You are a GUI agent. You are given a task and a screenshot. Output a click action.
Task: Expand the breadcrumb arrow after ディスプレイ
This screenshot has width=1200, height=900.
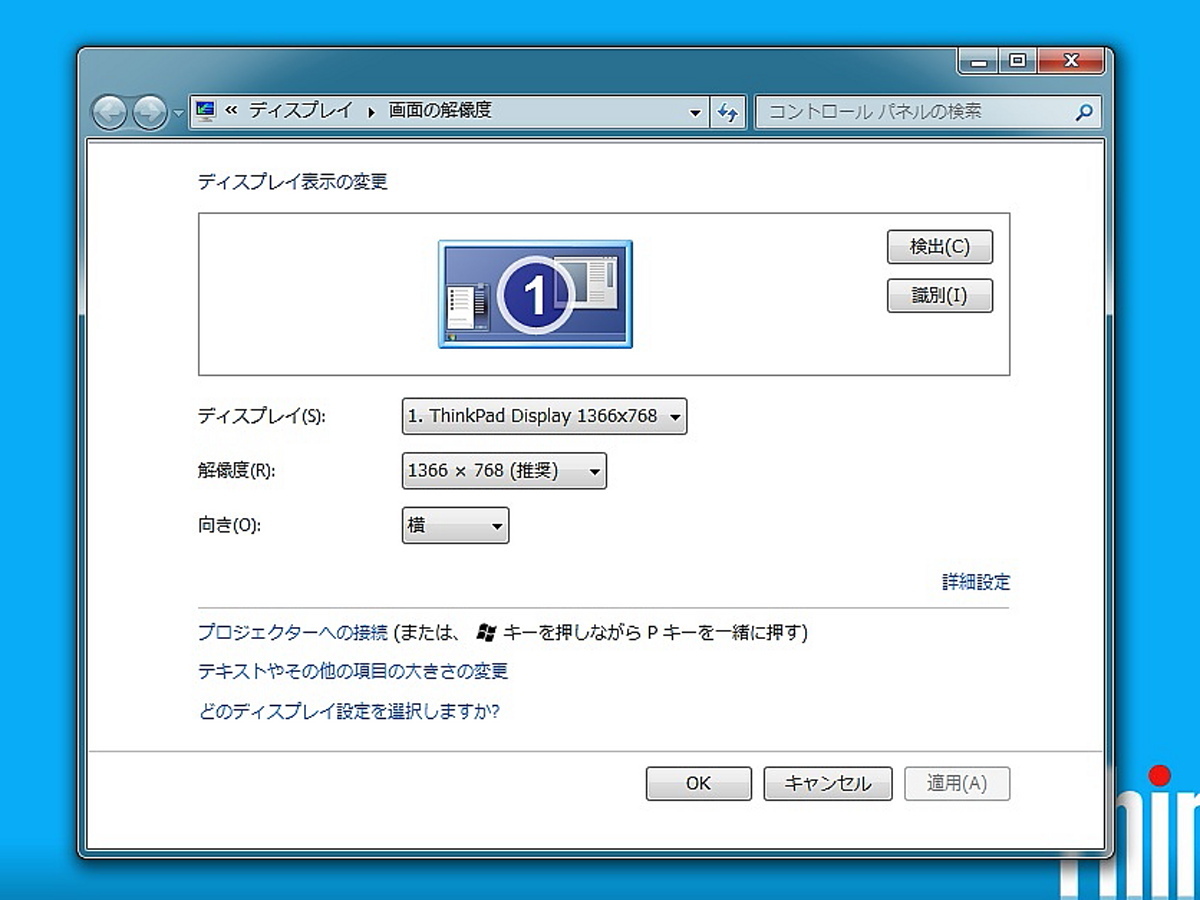coord(371,112)
